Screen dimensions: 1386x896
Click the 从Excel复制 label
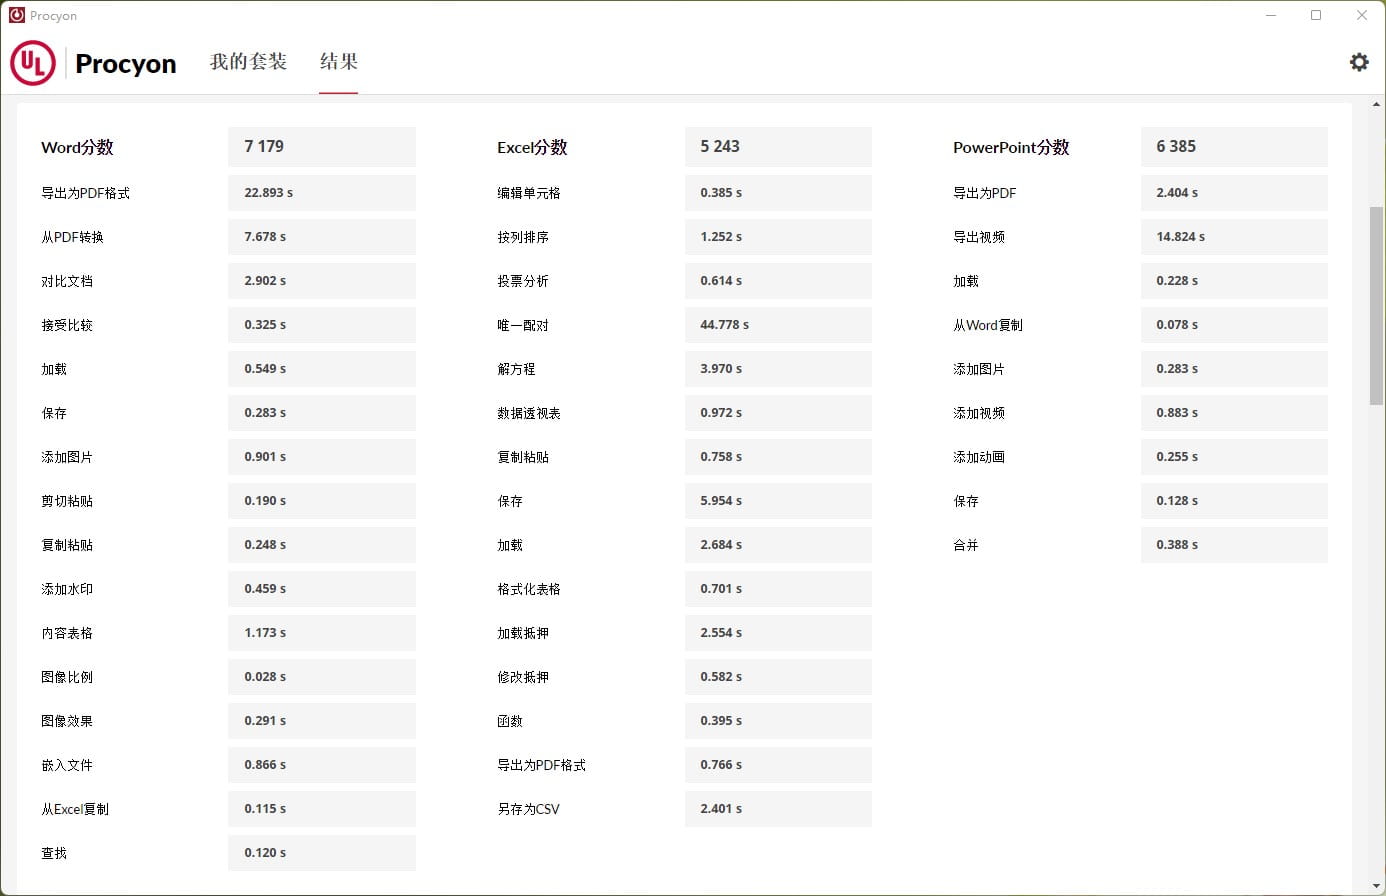(x=75, y=809)
